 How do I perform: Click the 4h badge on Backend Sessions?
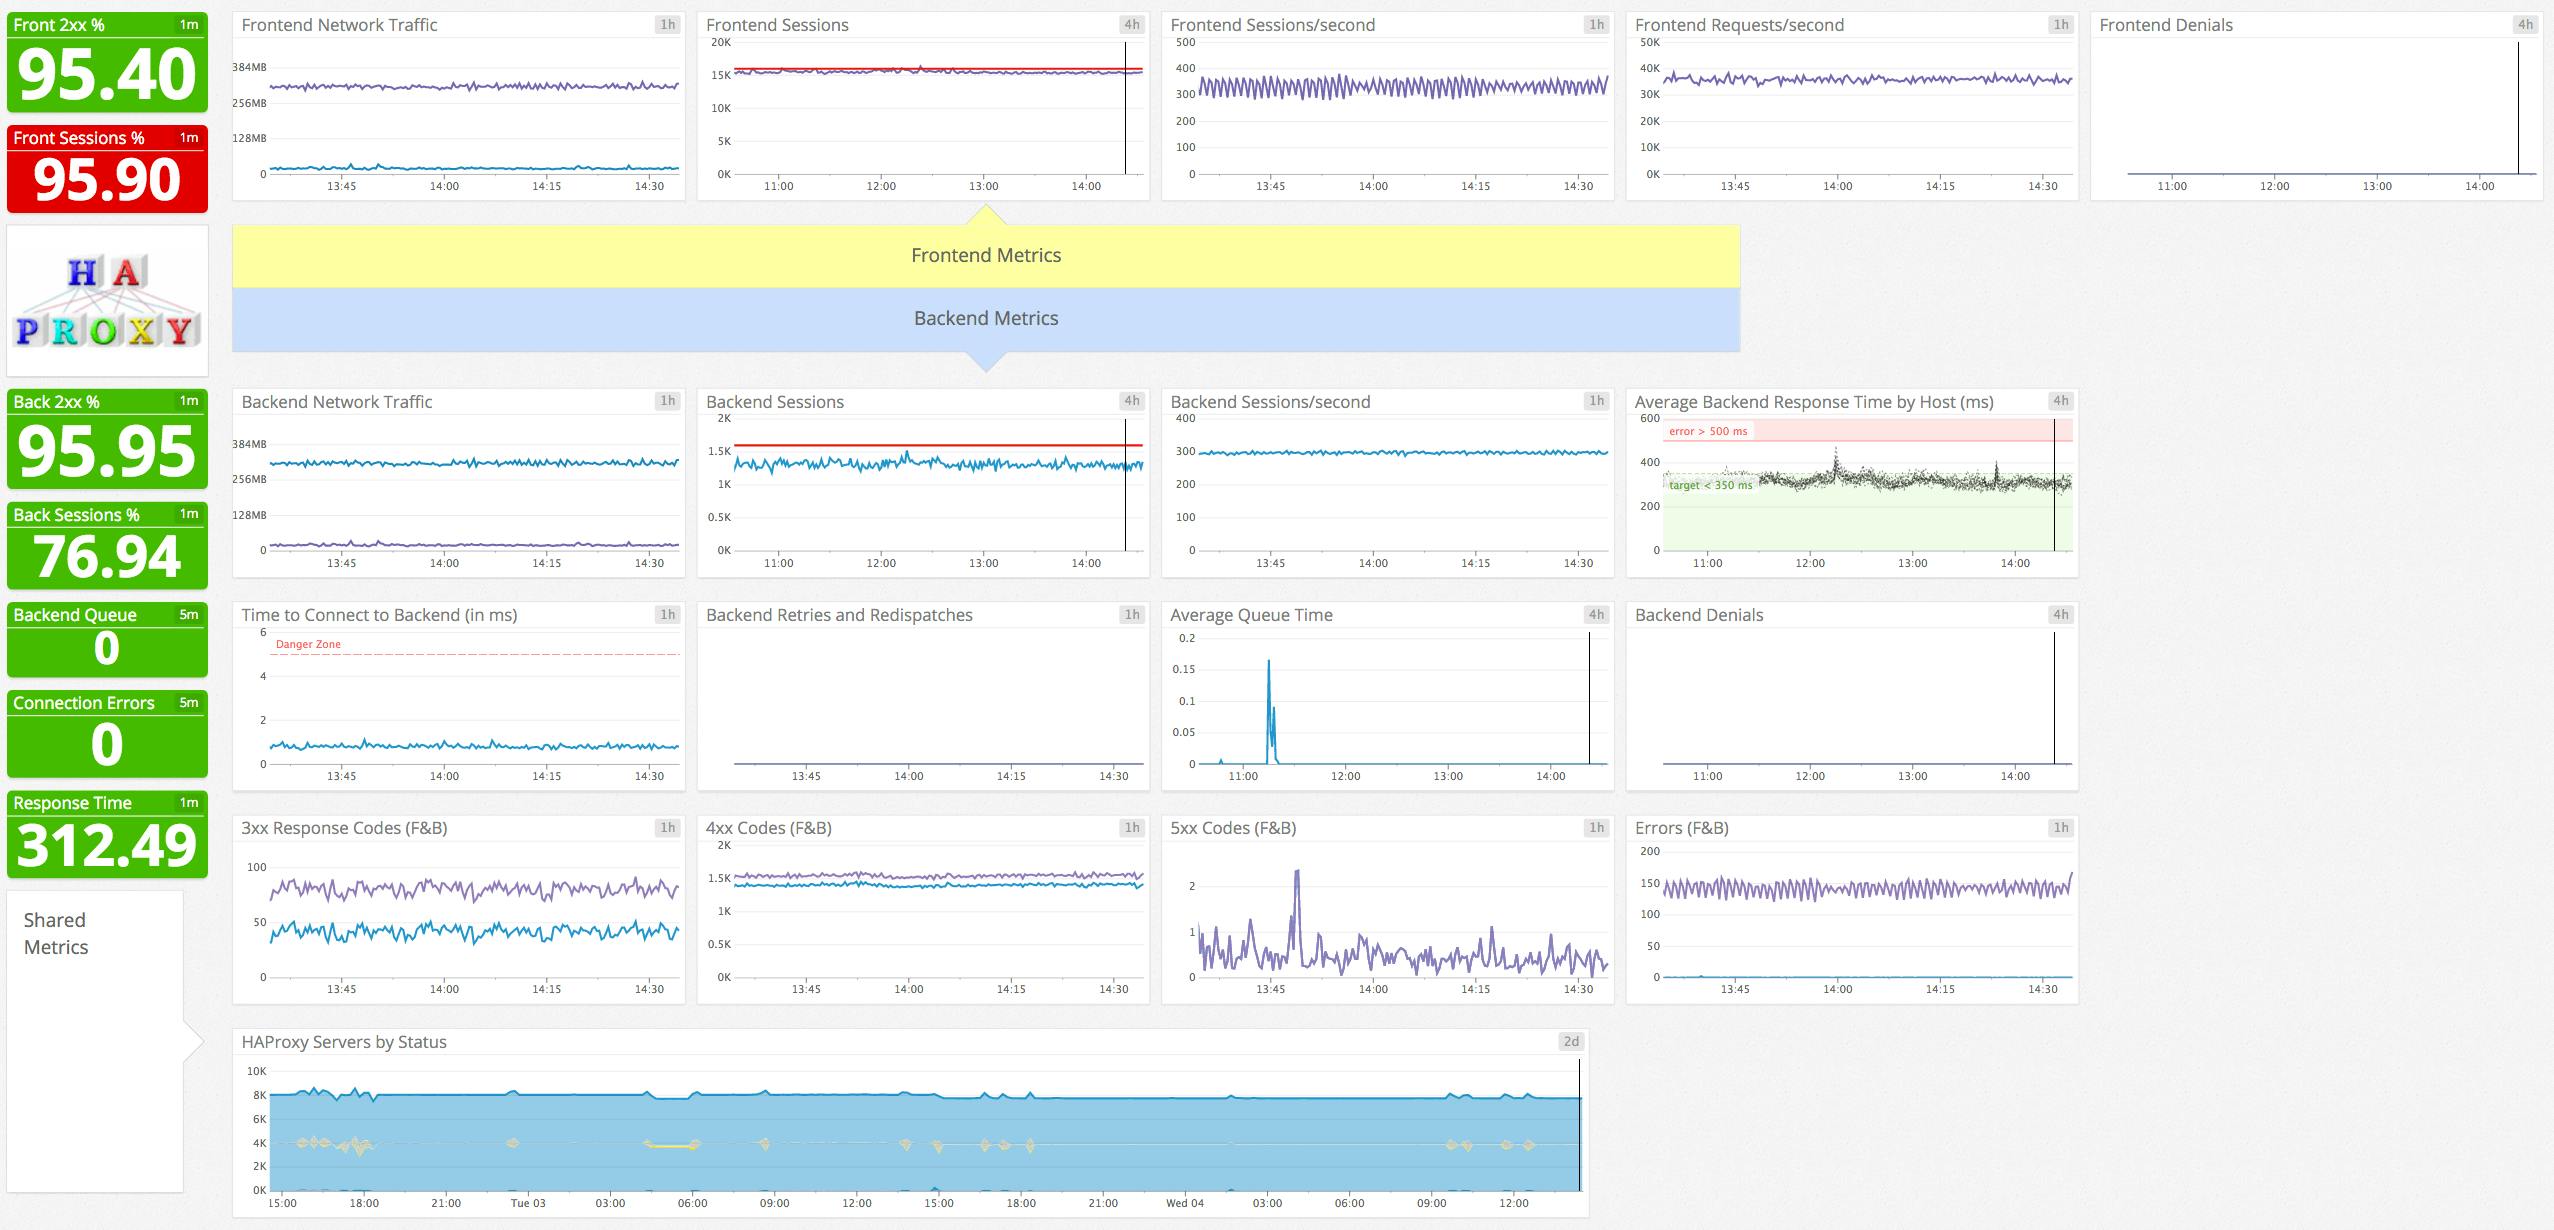tap(1132, 401)
